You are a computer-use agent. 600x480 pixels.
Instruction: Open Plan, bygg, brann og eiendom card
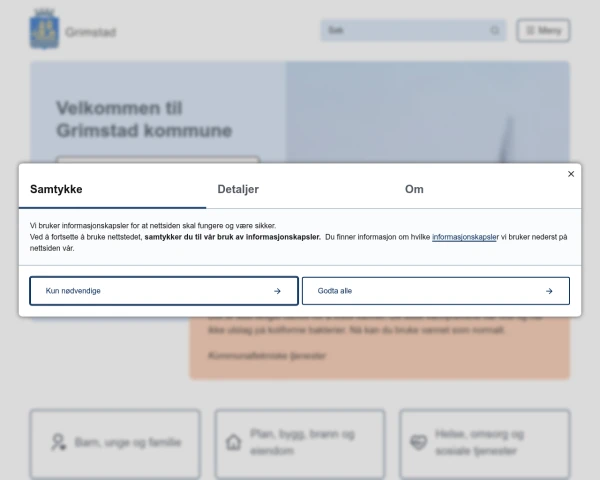coord(300,443)
